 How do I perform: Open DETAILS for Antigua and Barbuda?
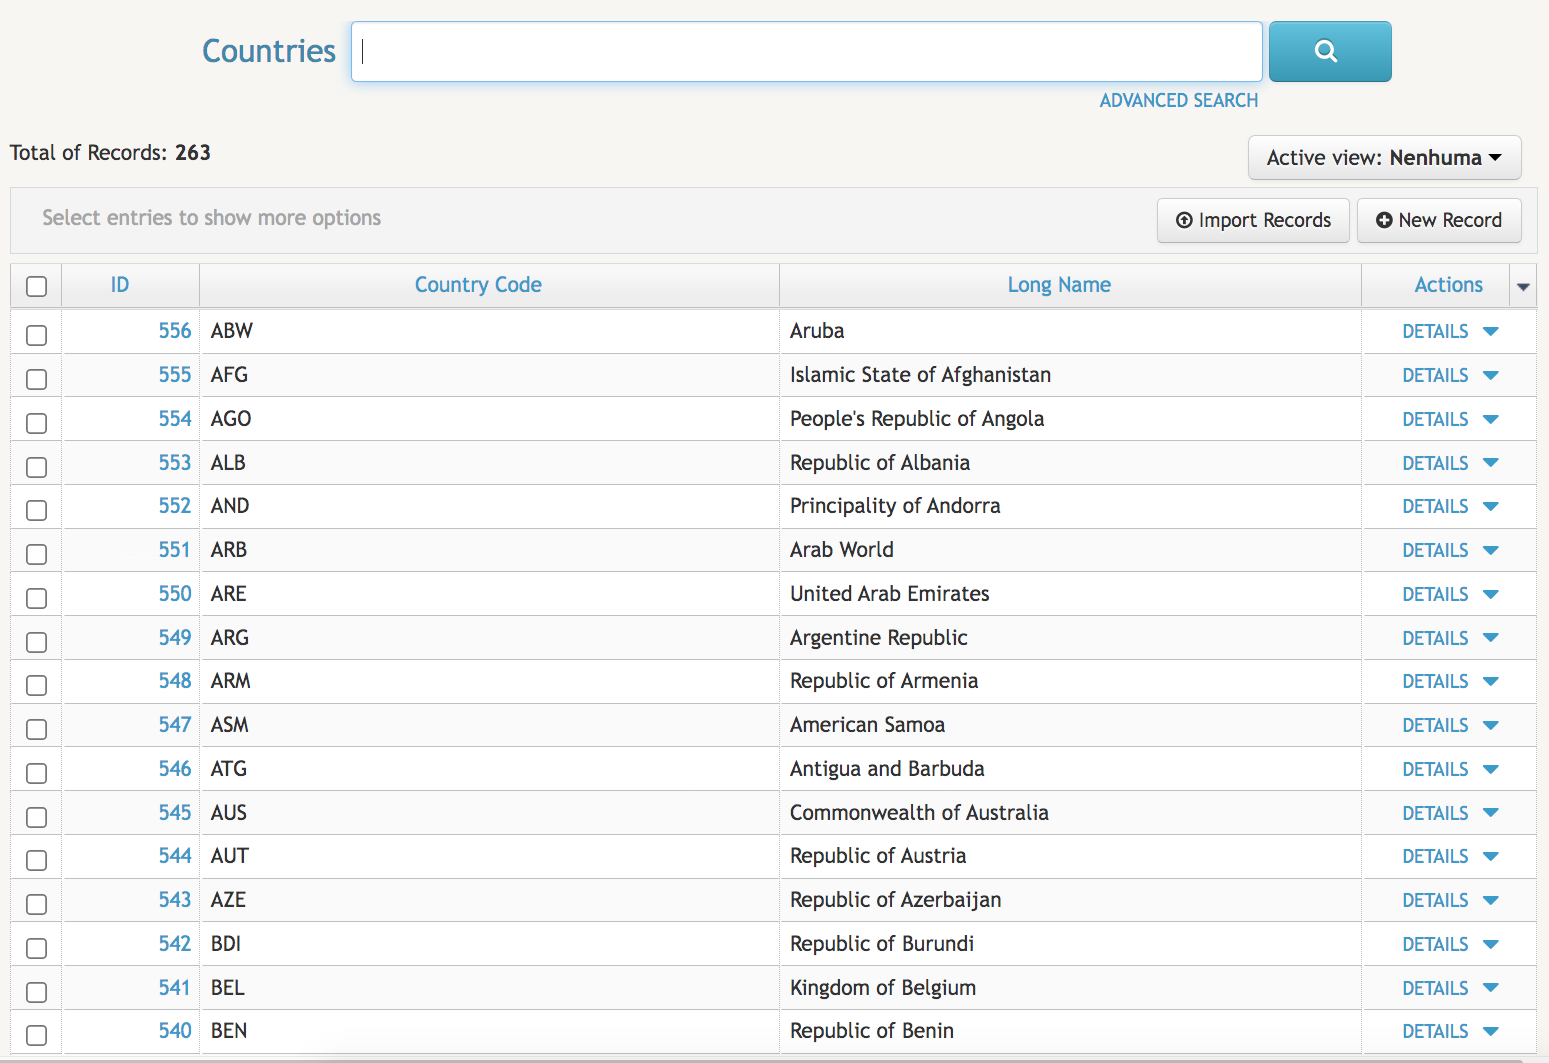pyautogui.click(x=1435, y=769)
